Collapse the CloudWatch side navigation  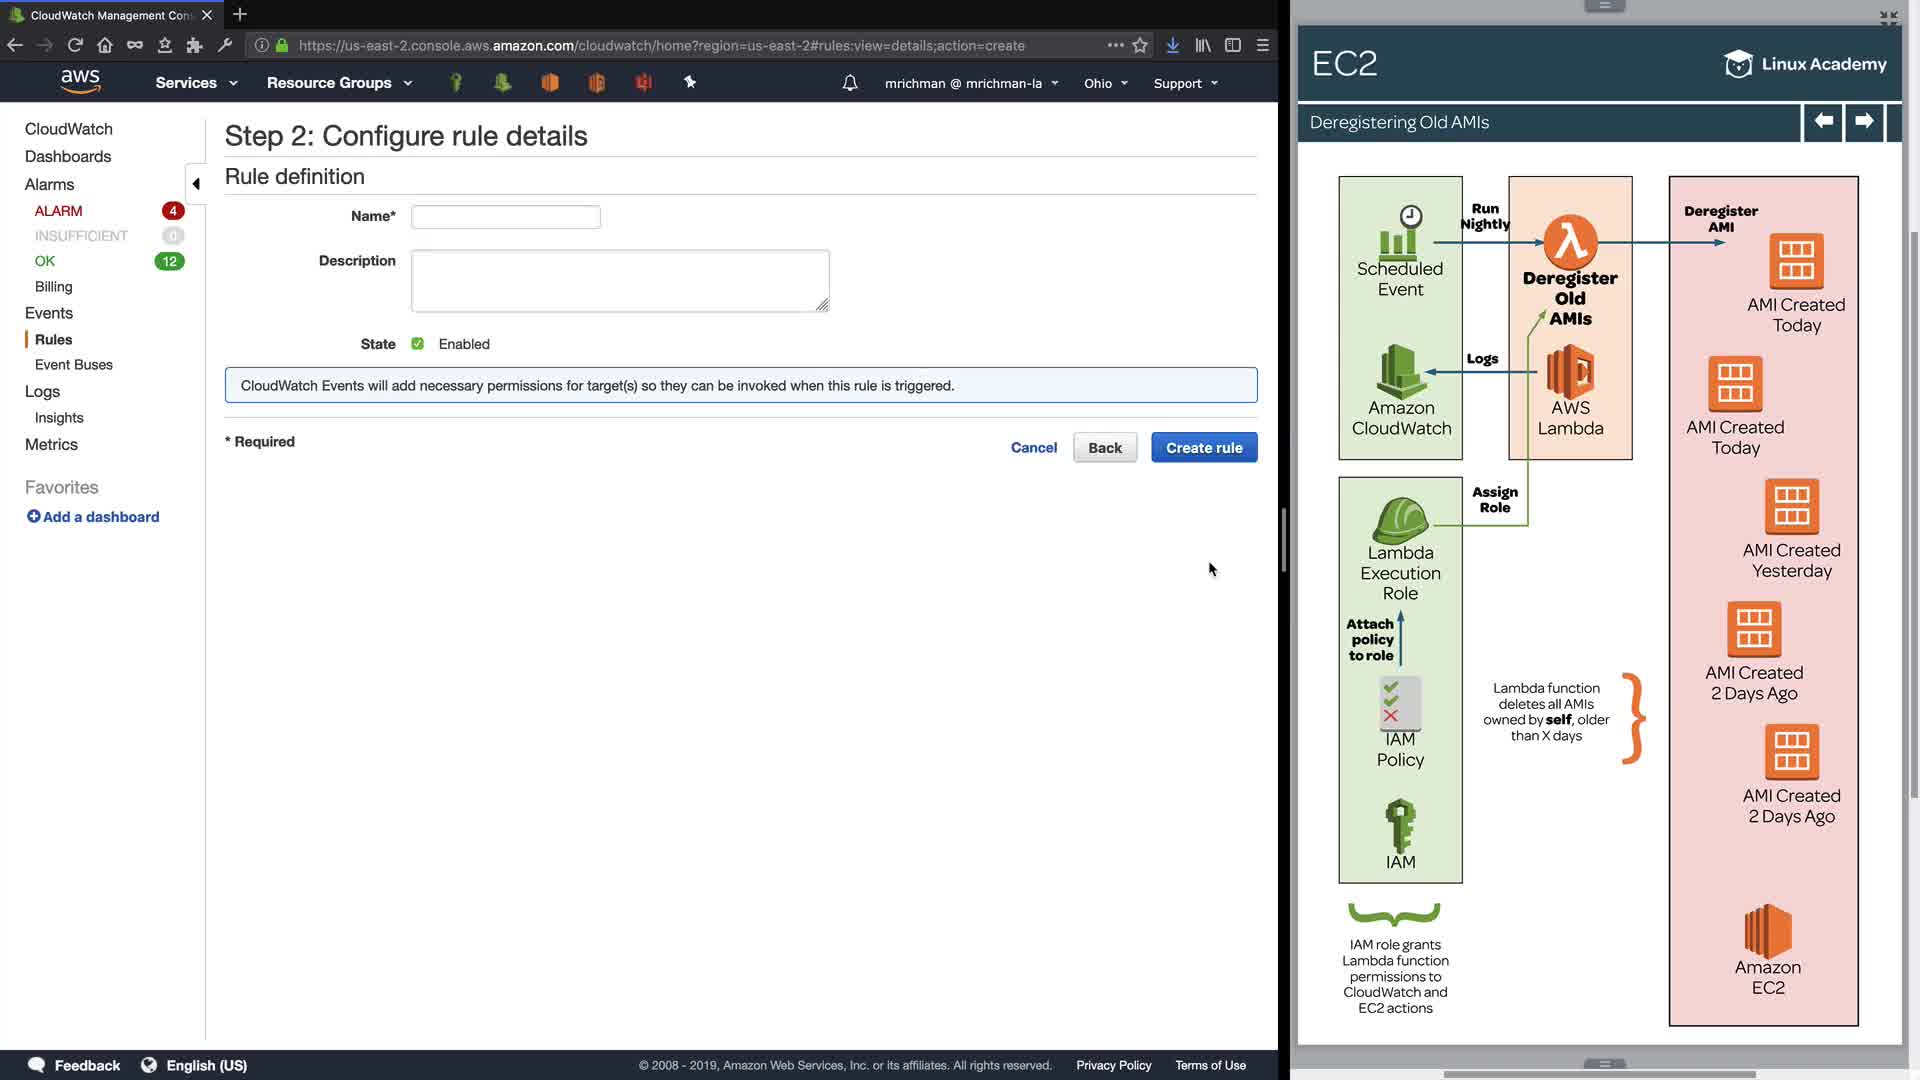coord(196,184)
